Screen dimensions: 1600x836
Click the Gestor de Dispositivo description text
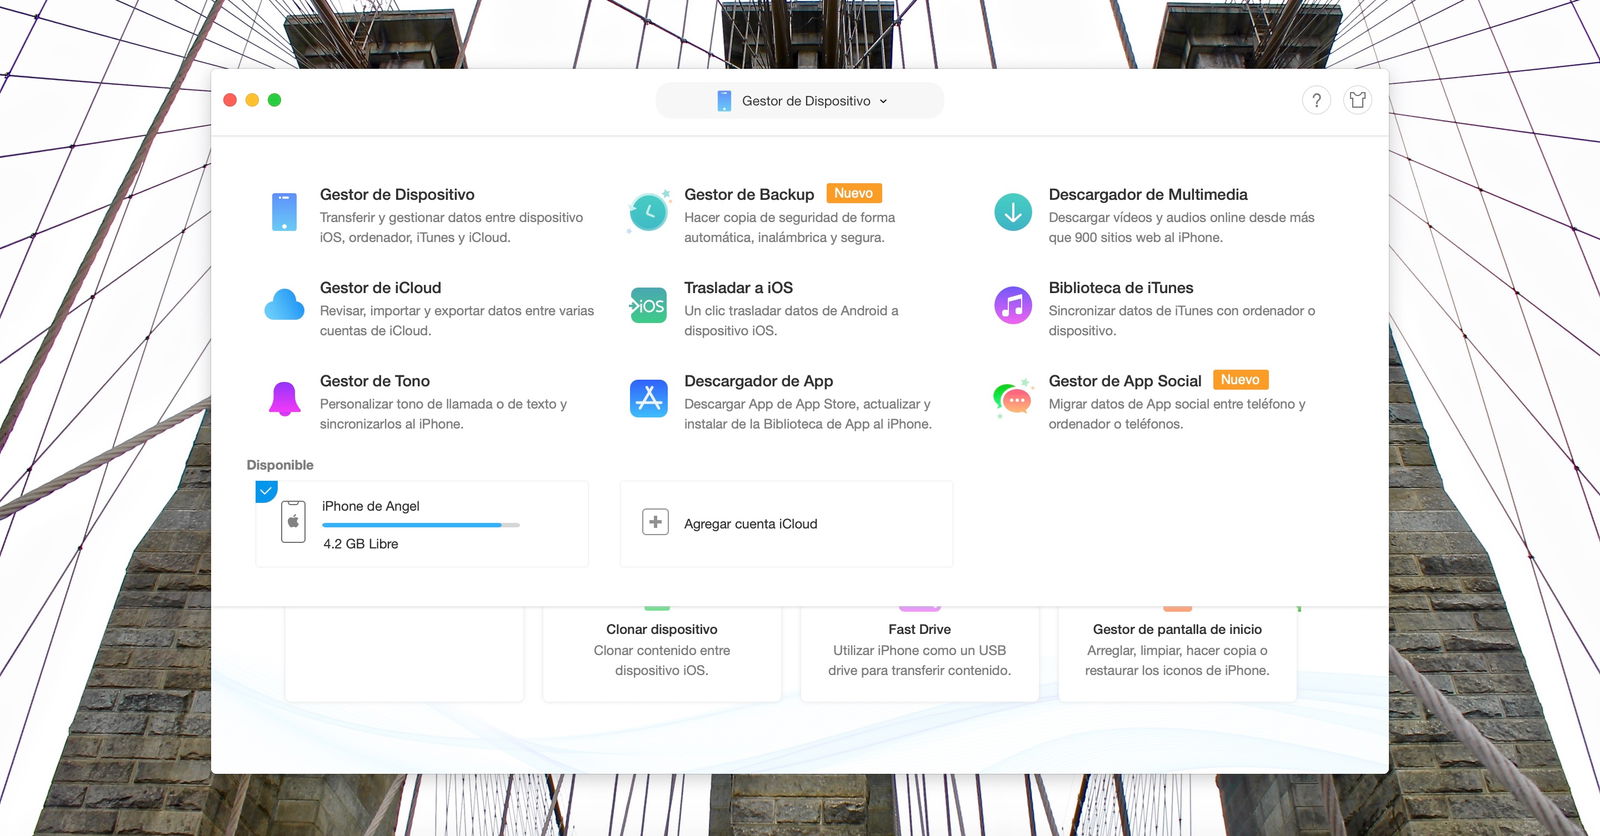pyautogui.click(x=451, y=227)
